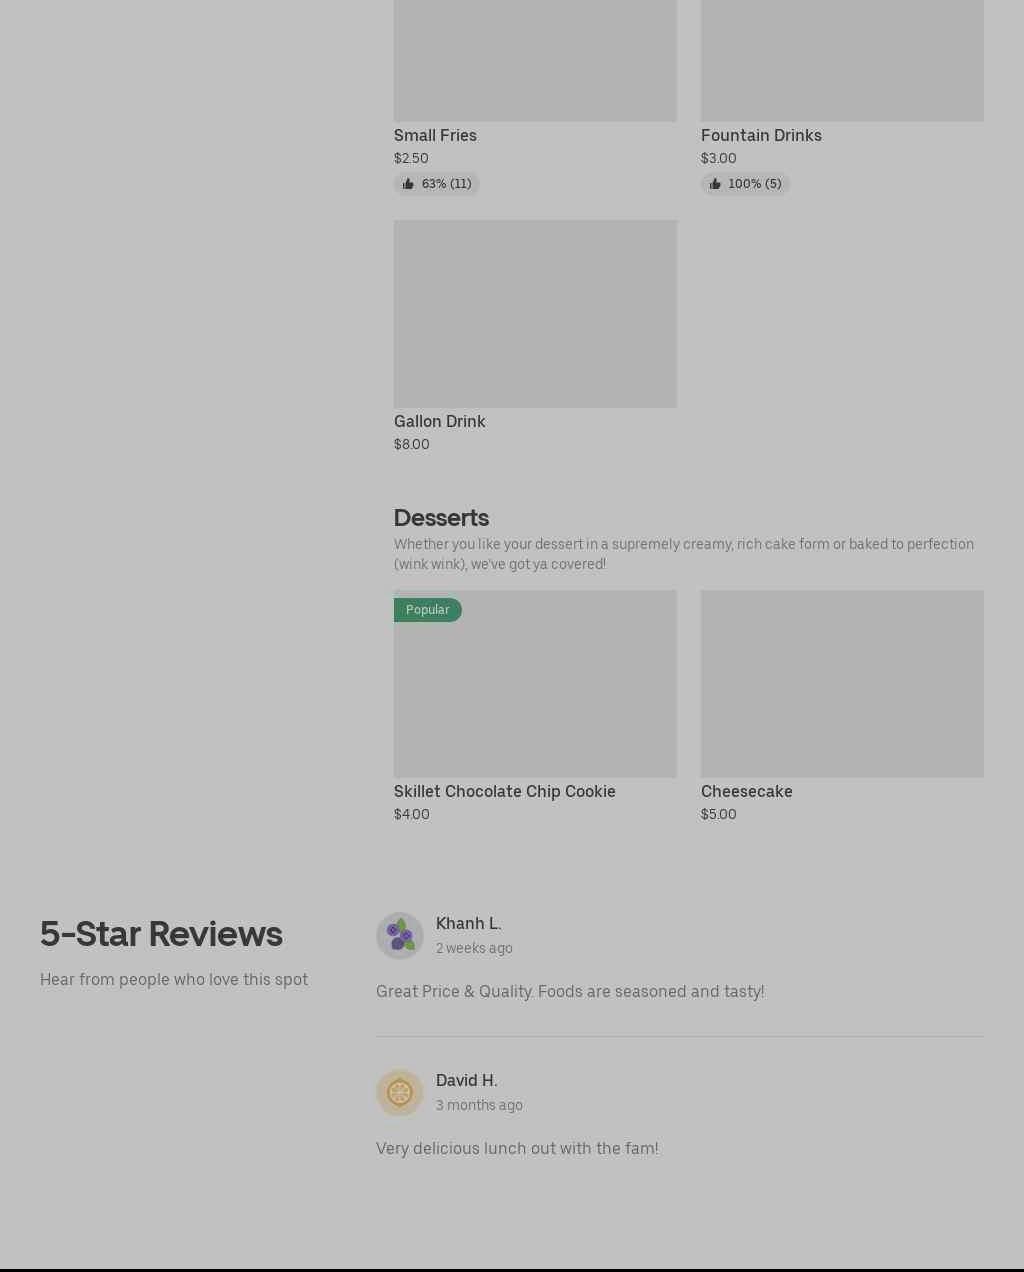Click reviewer name Khanh L.
Screen dimensions: 1024x1272
click(469, 923)
